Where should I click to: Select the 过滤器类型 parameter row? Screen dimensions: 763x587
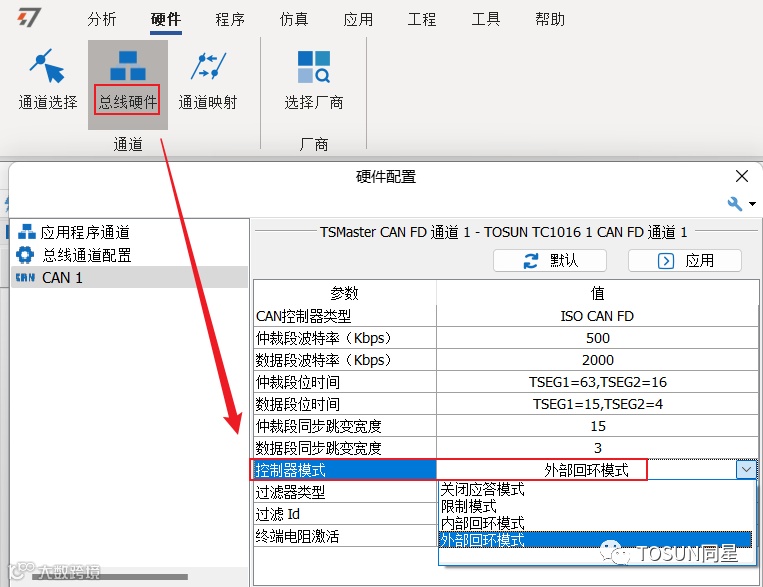click(x=345, y=492)
